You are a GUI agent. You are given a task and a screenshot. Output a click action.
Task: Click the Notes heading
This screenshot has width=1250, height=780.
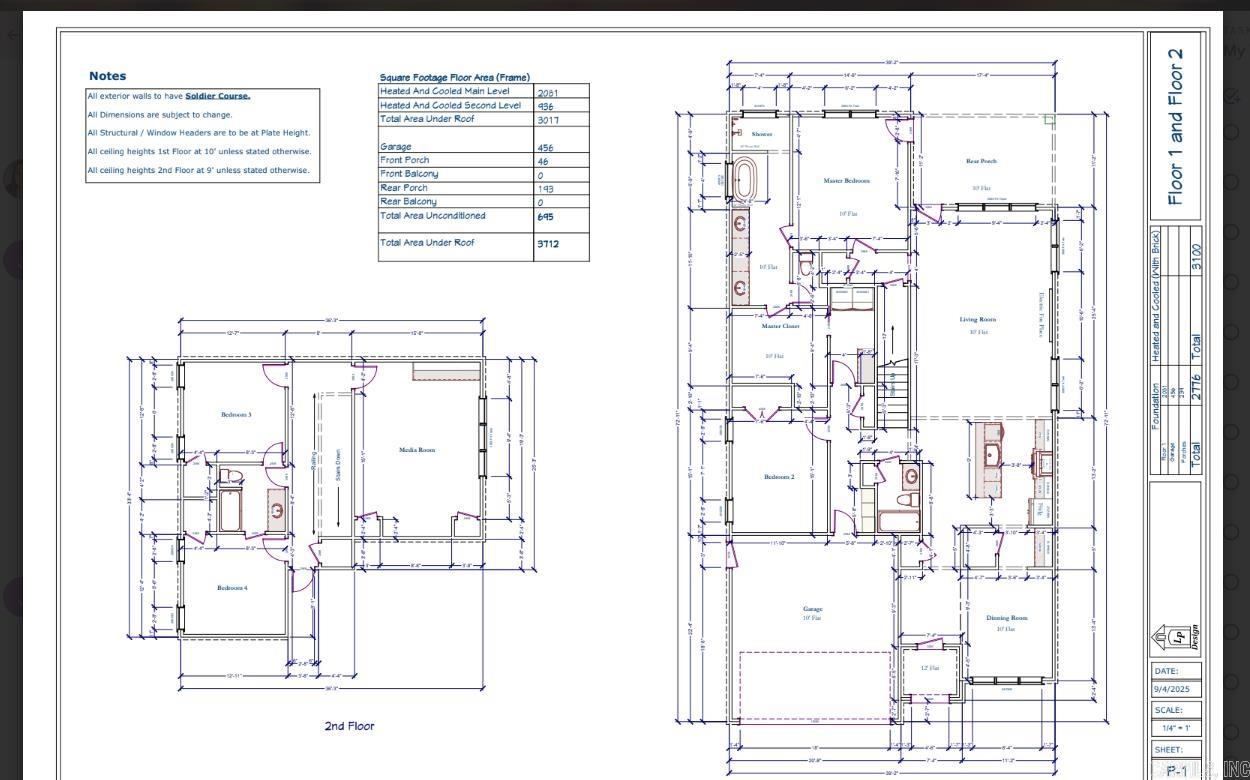[x=107, y=76]
